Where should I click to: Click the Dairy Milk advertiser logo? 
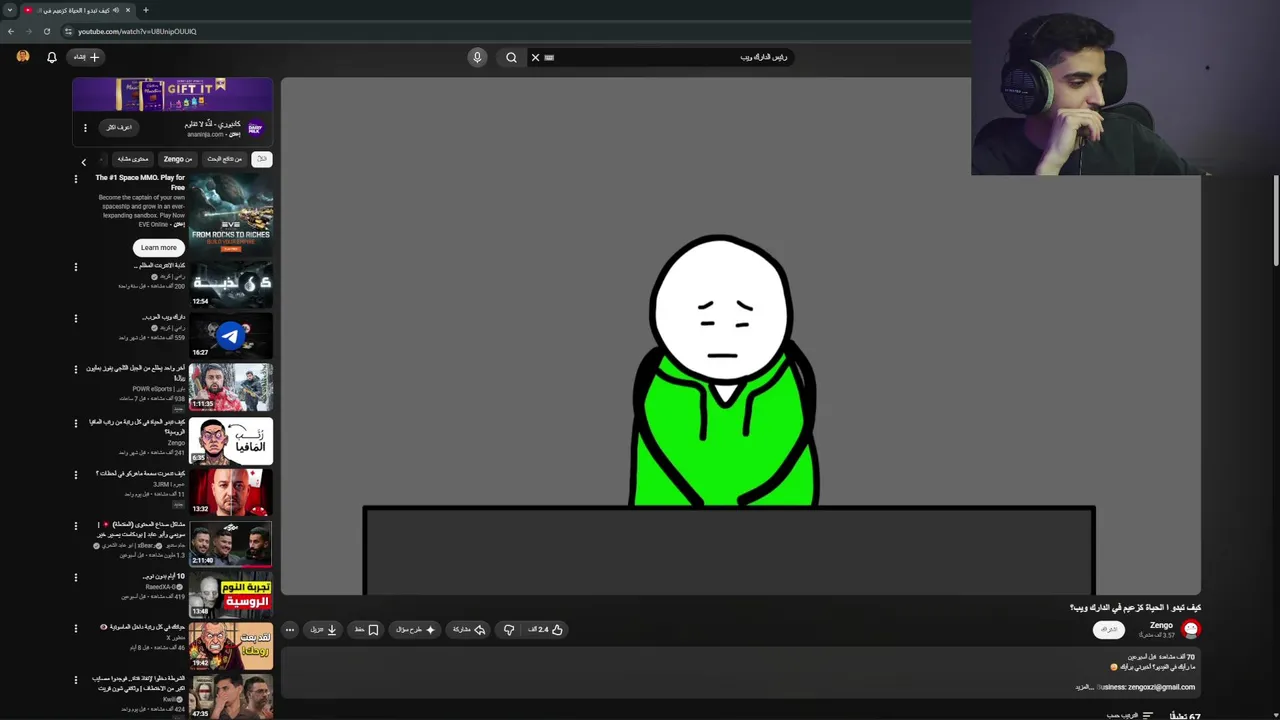tap(255, 129)
